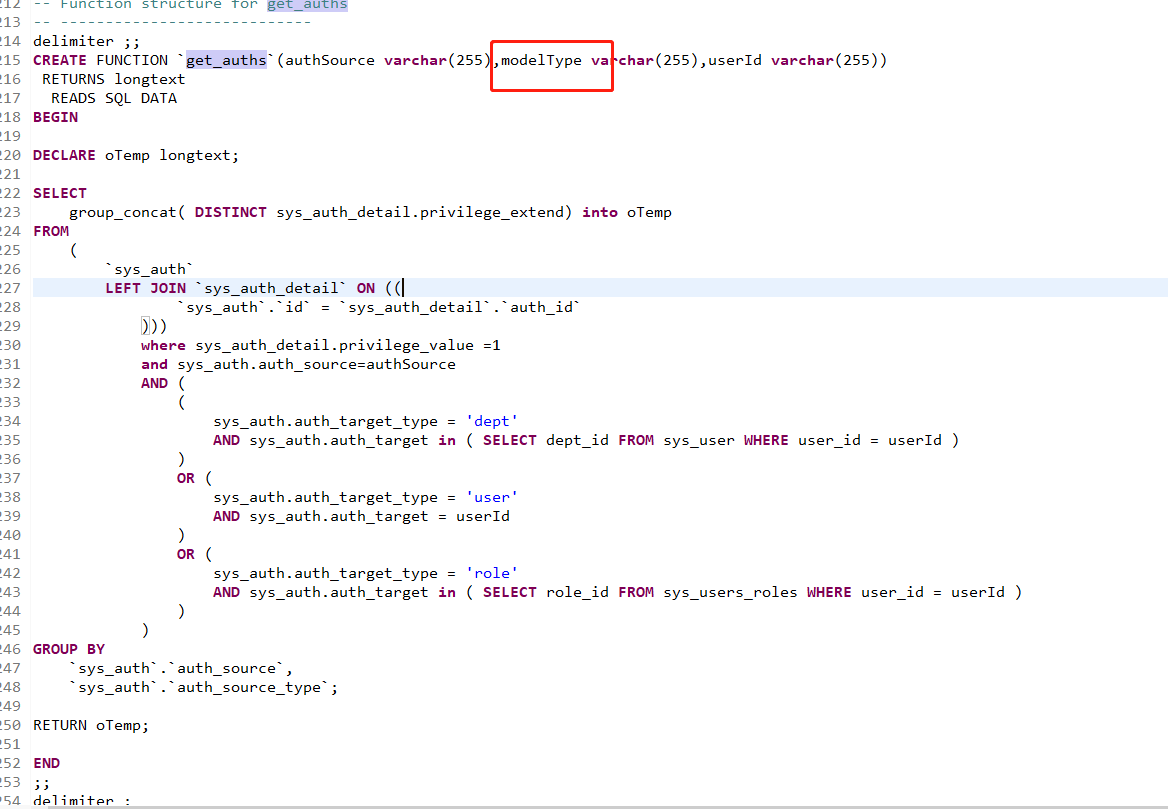Click the OR before the 'role' condition
Image resolution: width=1168 pixels, height=809 pixels.
coord(185,554)
